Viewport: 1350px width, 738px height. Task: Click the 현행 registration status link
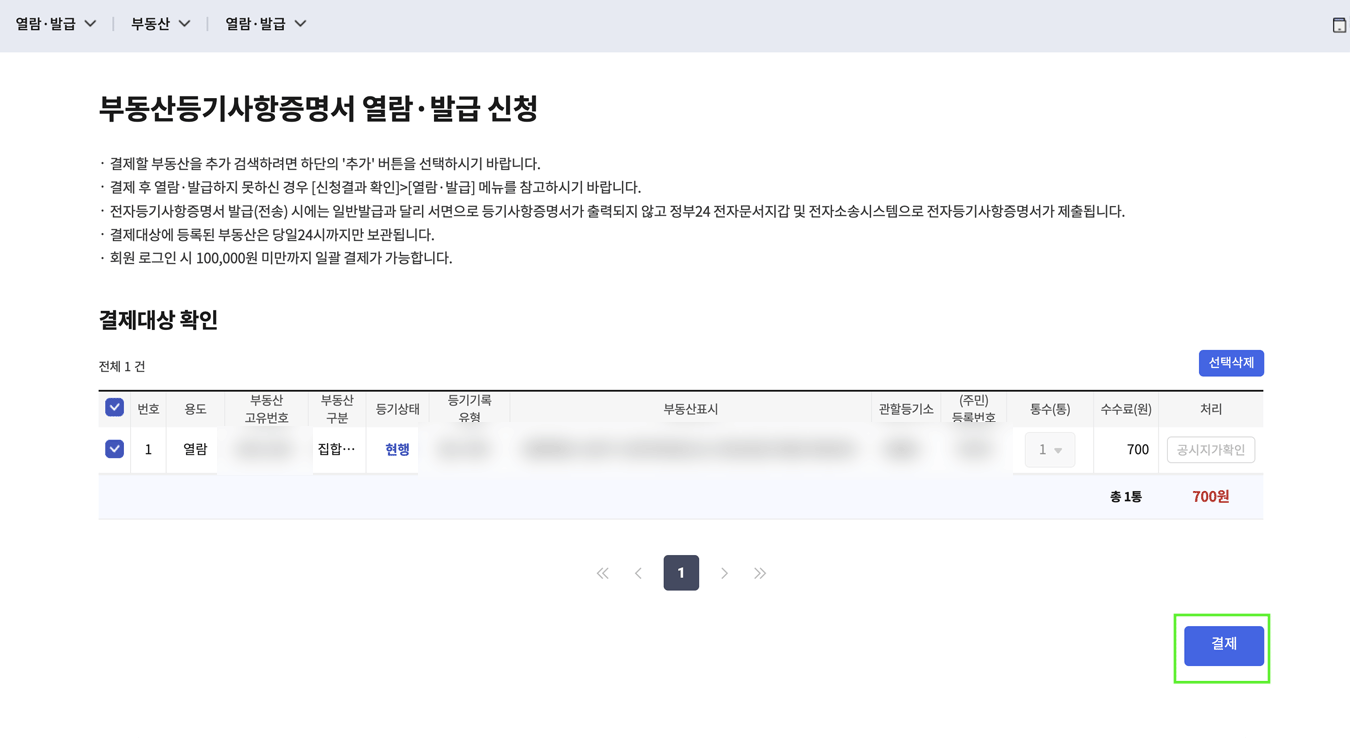click(396, 449)
